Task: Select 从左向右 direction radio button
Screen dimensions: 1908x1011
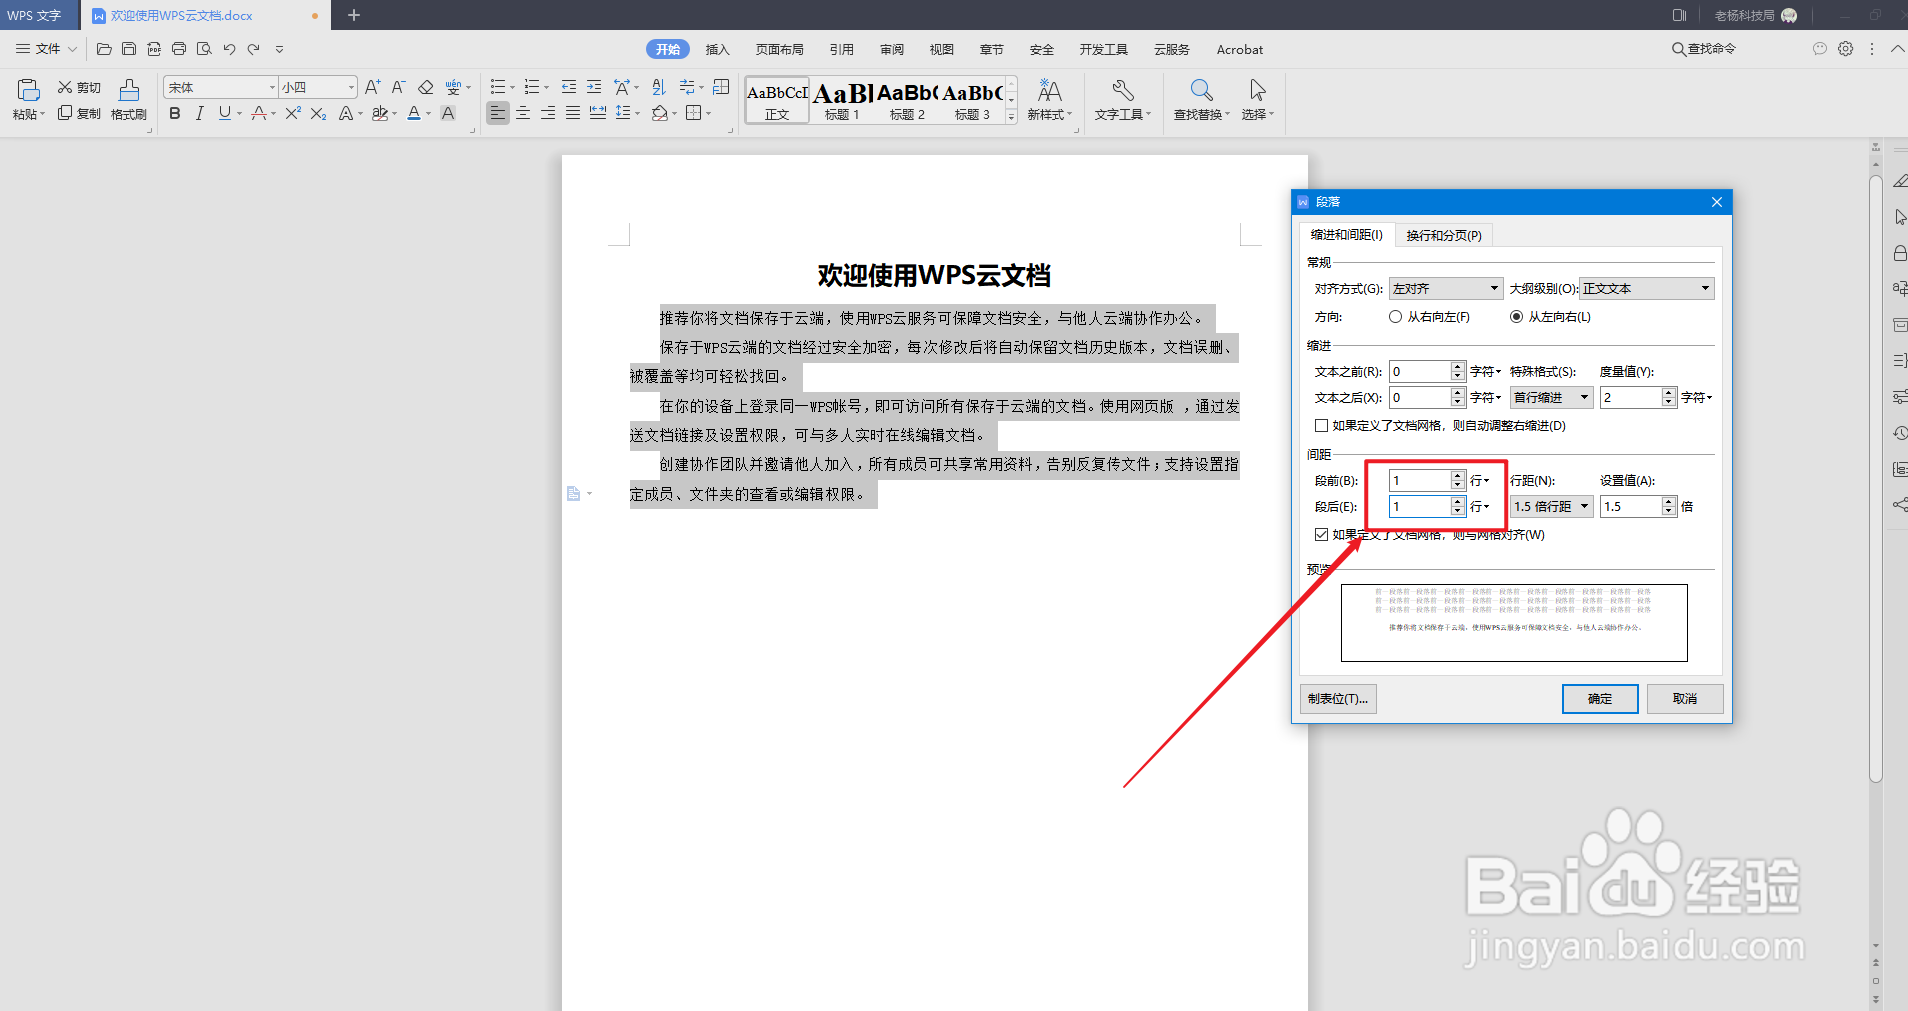Action: click(1516, 317)
